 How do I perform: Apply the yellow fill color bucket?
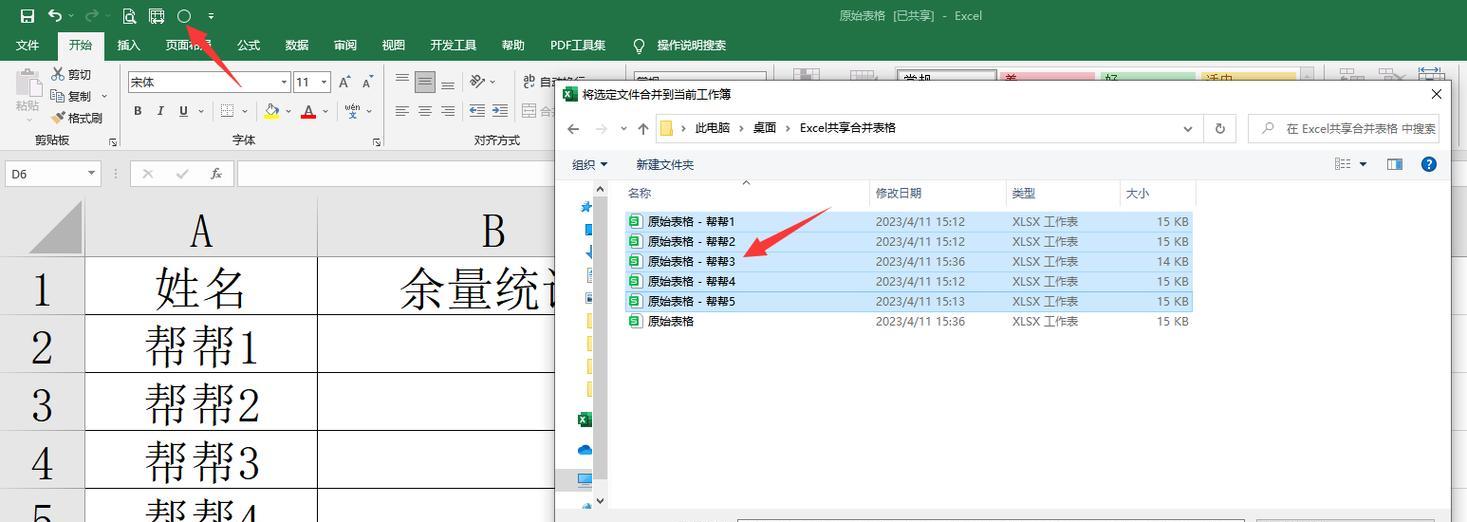click(x=272, y=111)
